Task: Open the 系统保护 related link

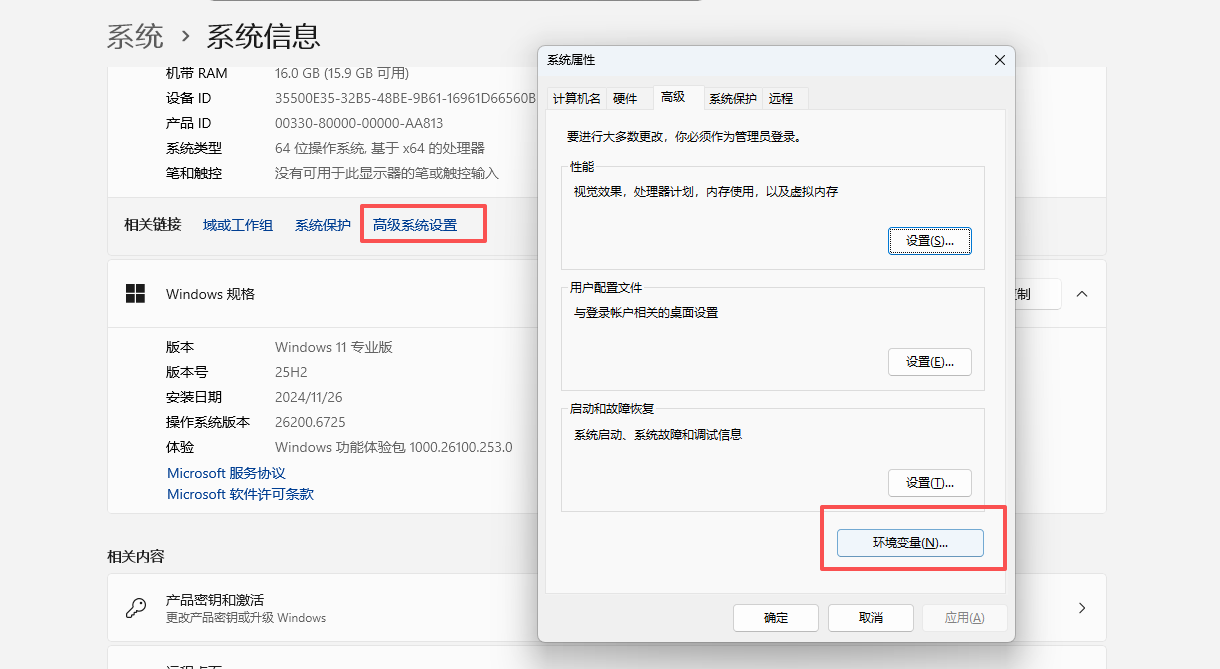Action: click(x=322, y=225)
